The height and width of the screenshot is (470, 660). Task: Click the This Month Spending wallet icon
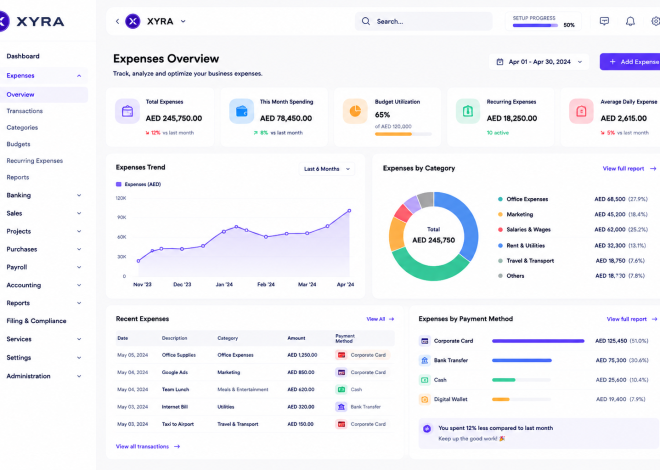pyautogui.click(x=242, y=111)
